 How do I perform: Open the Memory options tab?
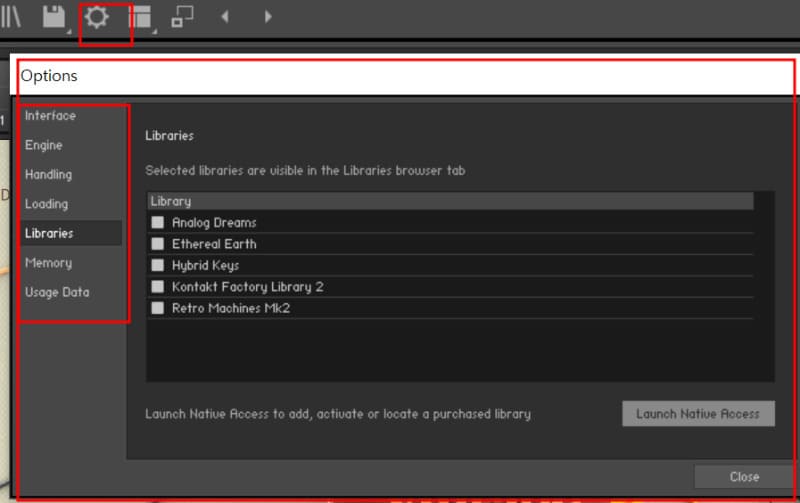[x=48, y=263]
